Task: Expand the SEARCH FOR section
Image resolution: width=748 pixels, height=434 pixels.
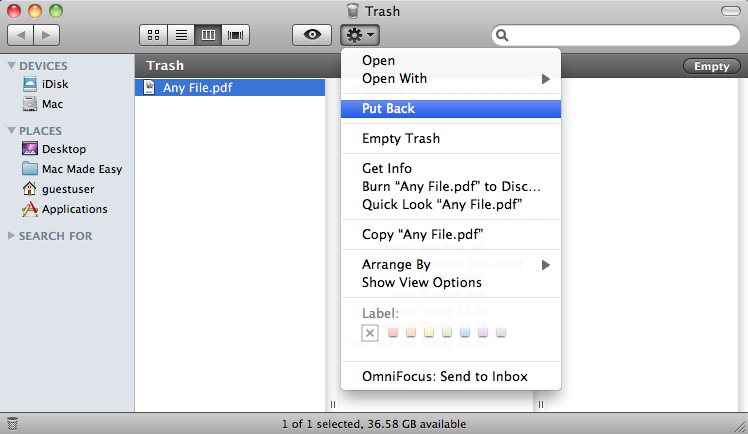Action: [x=12, y=236]
